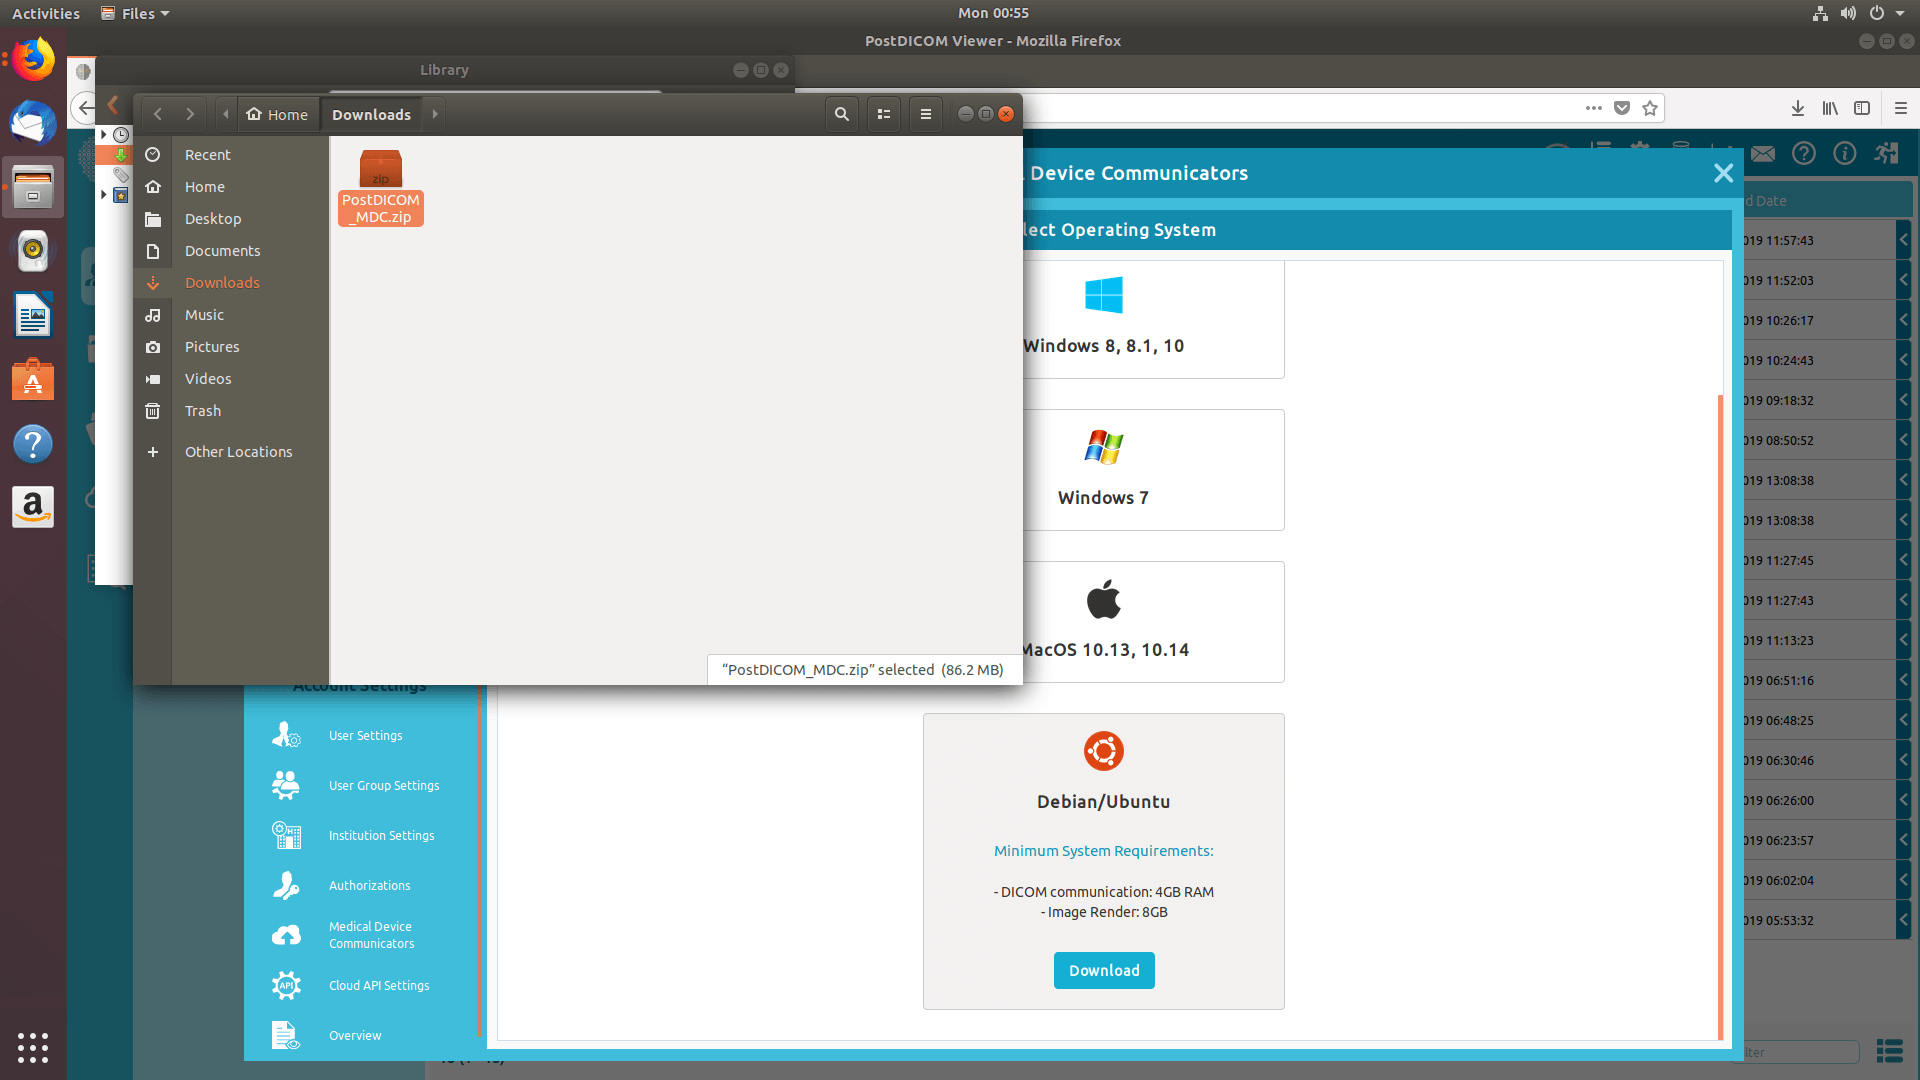The height and width of the screenshot is (1080, 1920).
Task: Expand the chevron on the 11:57:43 study row
Action: coord(1904,240)
